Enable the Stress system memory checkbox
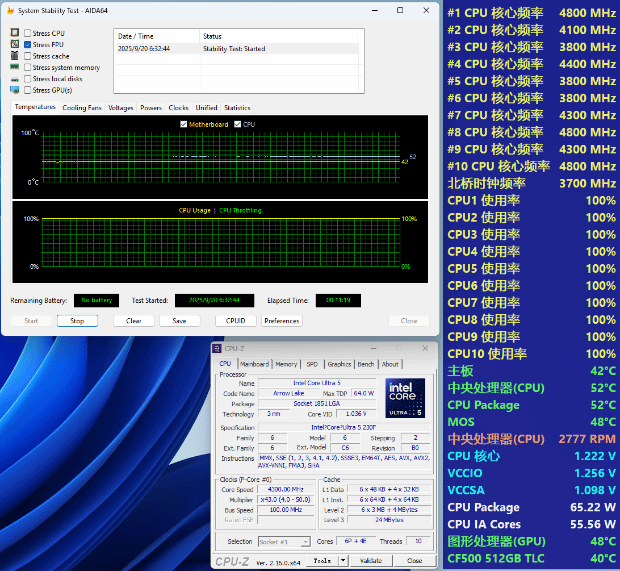Screen dimensions: 620x571 (x=27, y=68)
